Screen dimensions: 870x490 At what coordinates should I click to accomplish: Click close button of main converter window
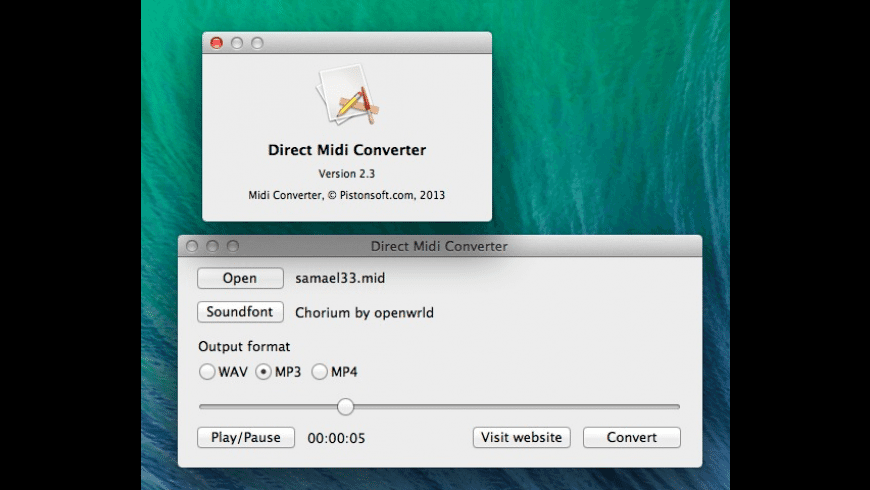[x=192, y=246]
